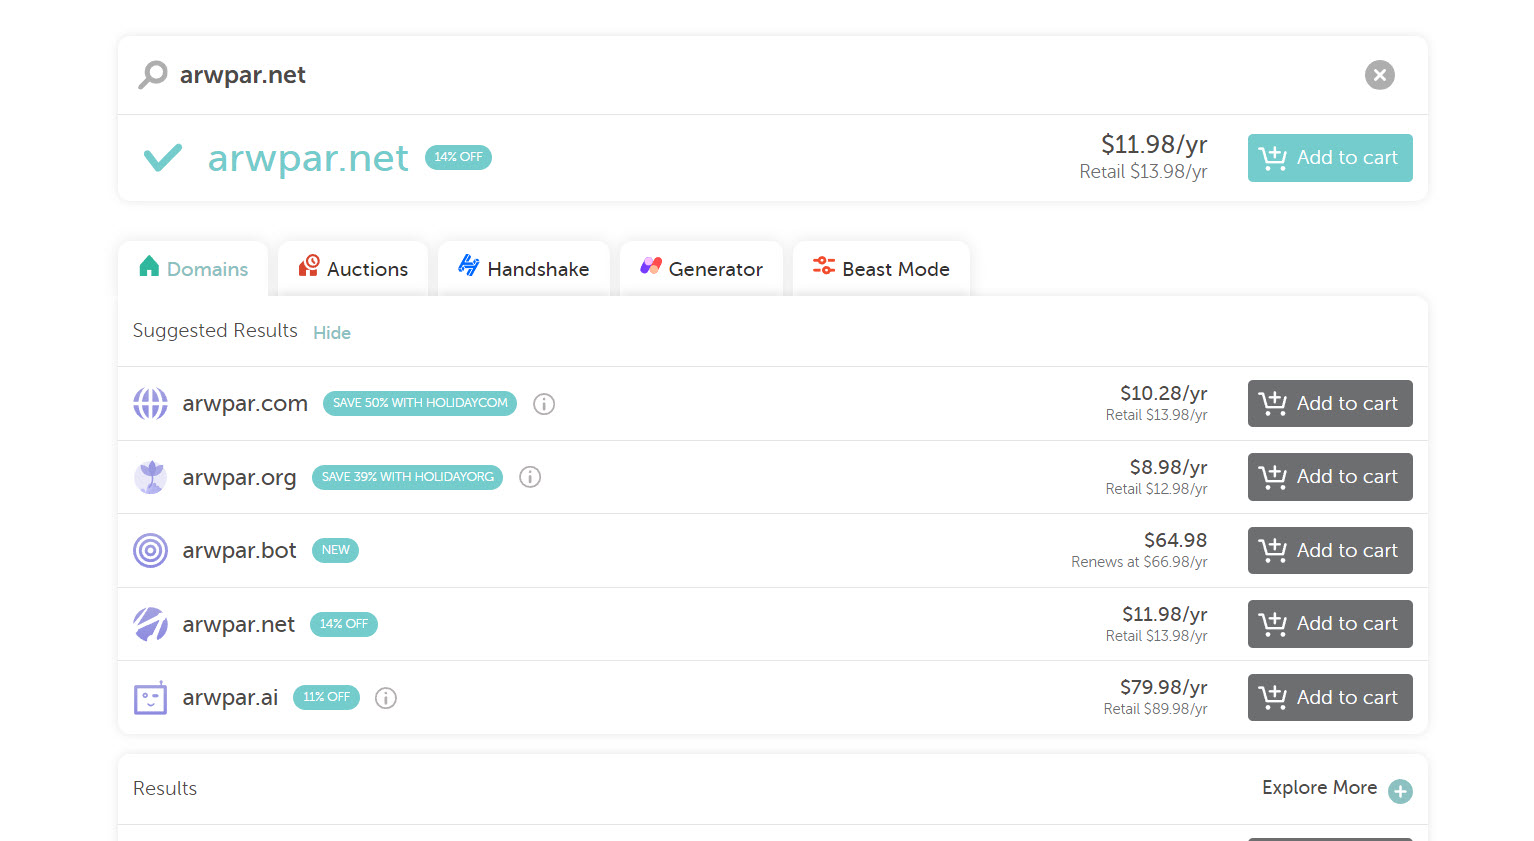Open the Beast Mode tab
The height and width of the screenshot is (841, 1534).
coord(881,269)
